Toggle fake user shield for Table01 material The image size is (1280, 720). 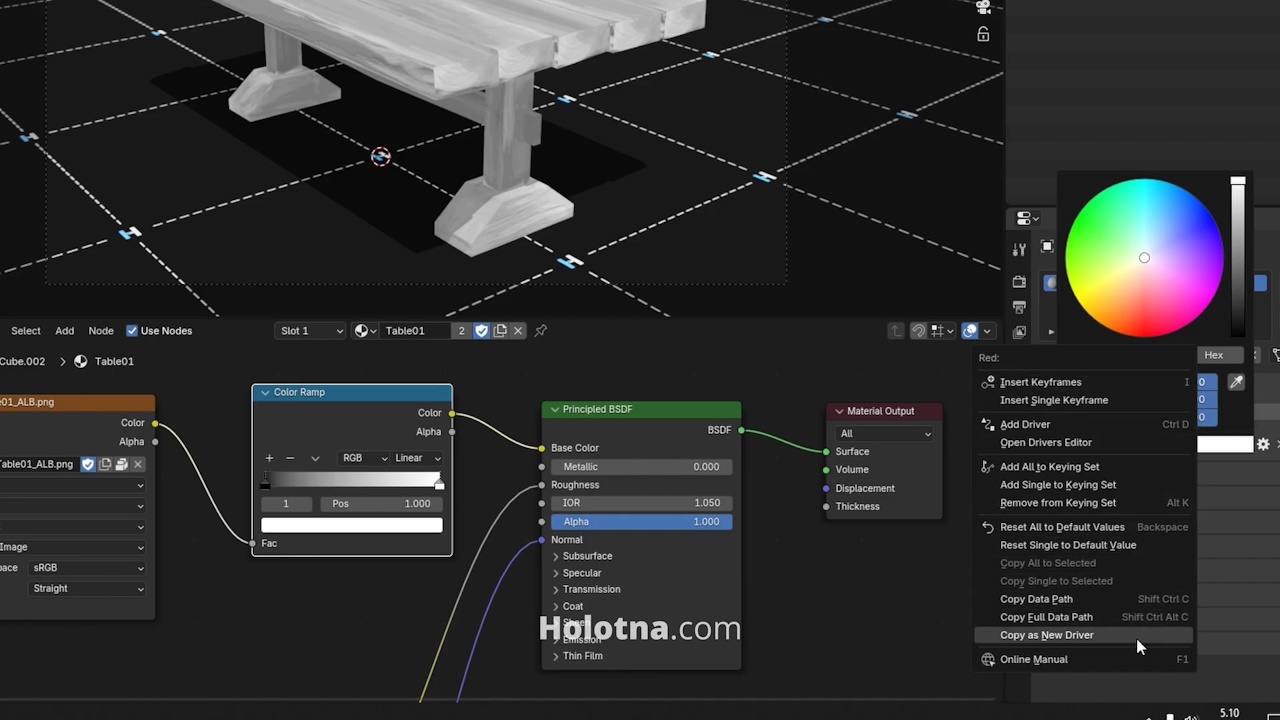[481, 331]
